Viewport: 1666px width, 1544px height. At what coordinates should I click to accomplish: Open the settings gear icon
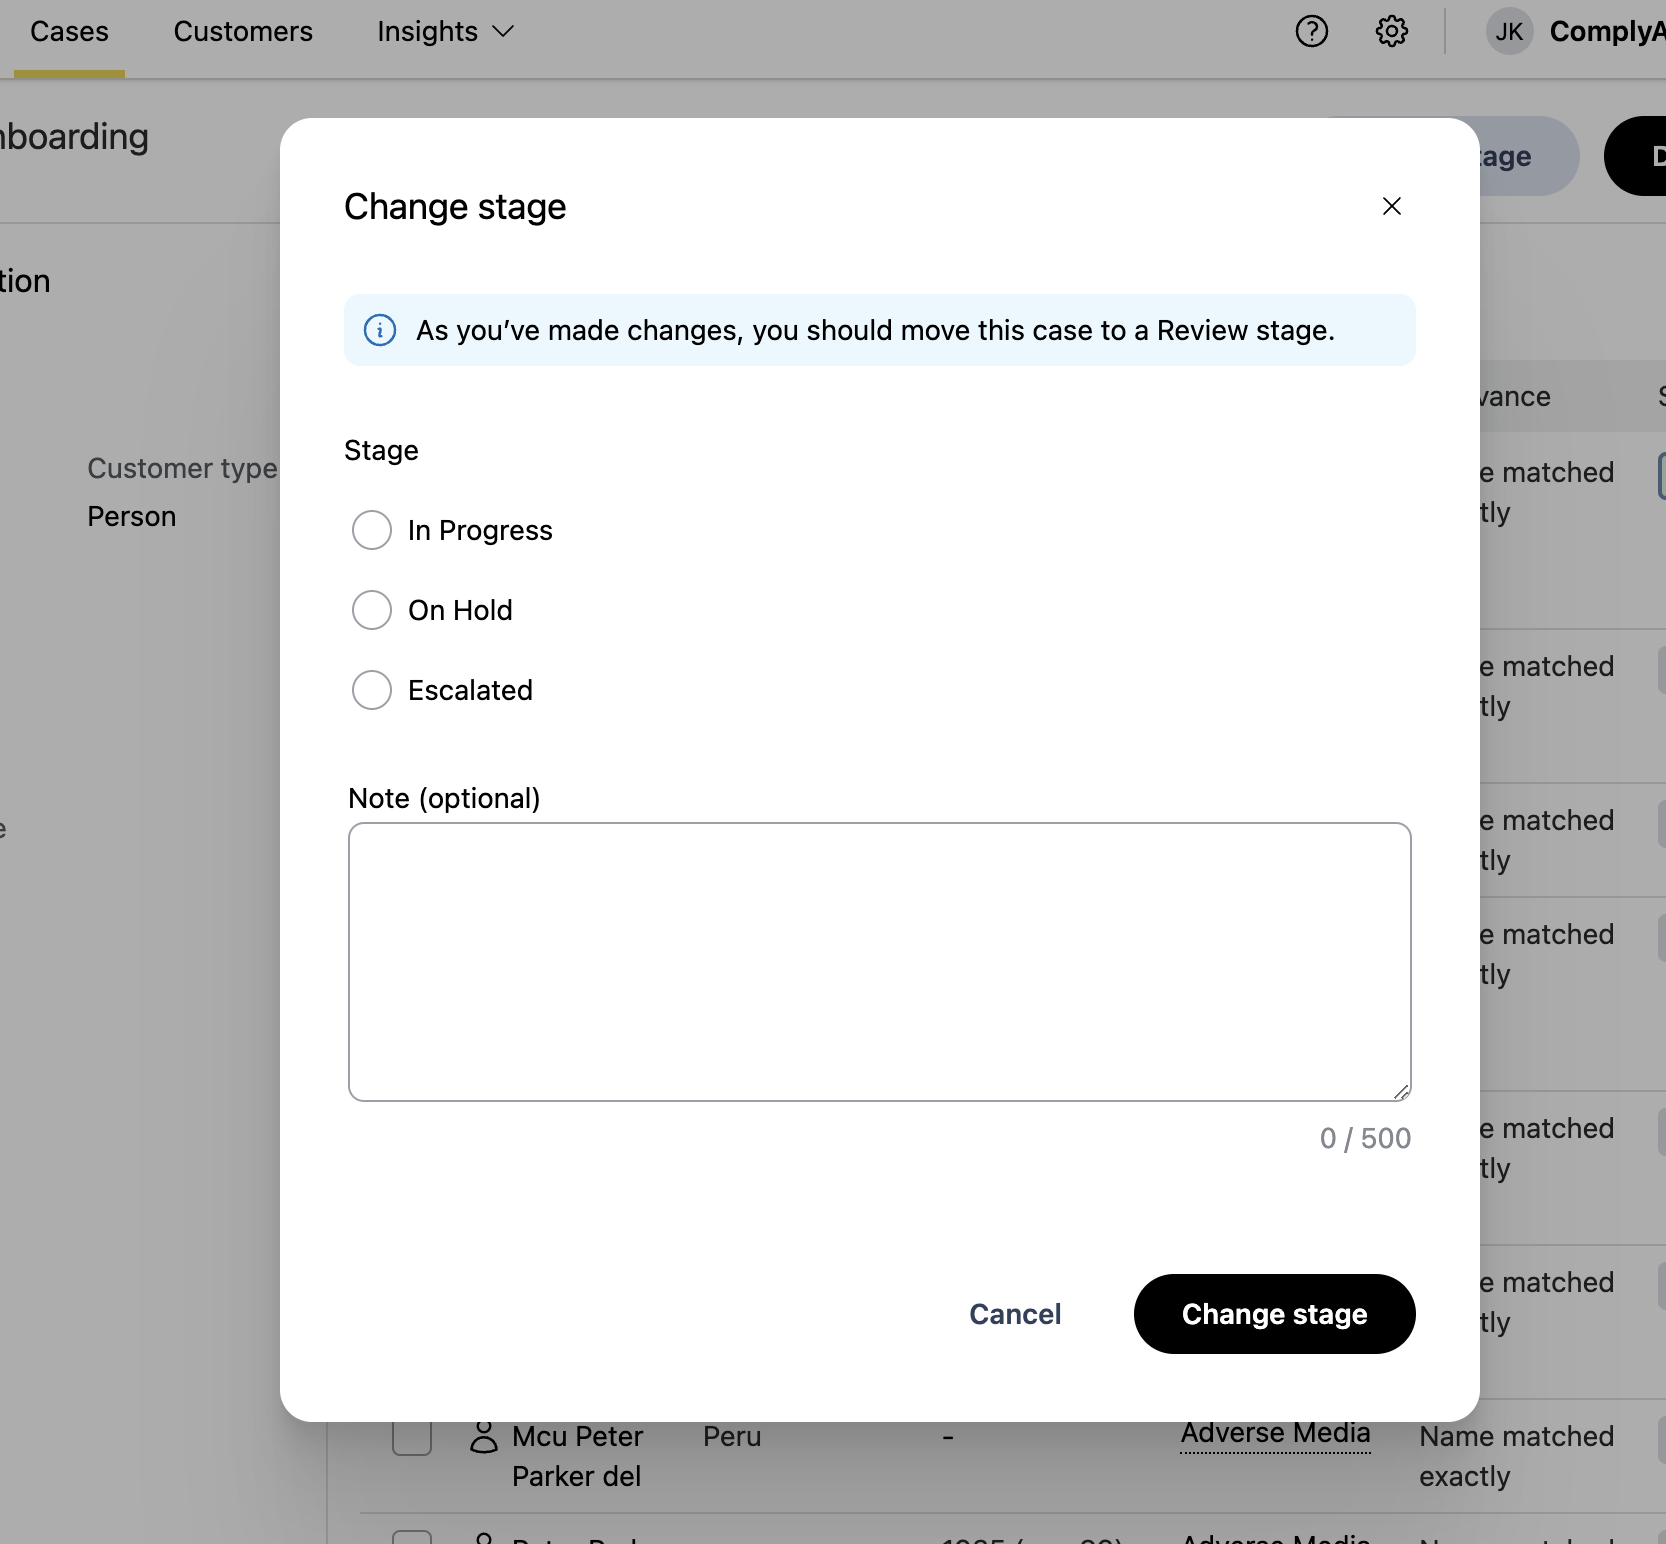point(1391,32)
